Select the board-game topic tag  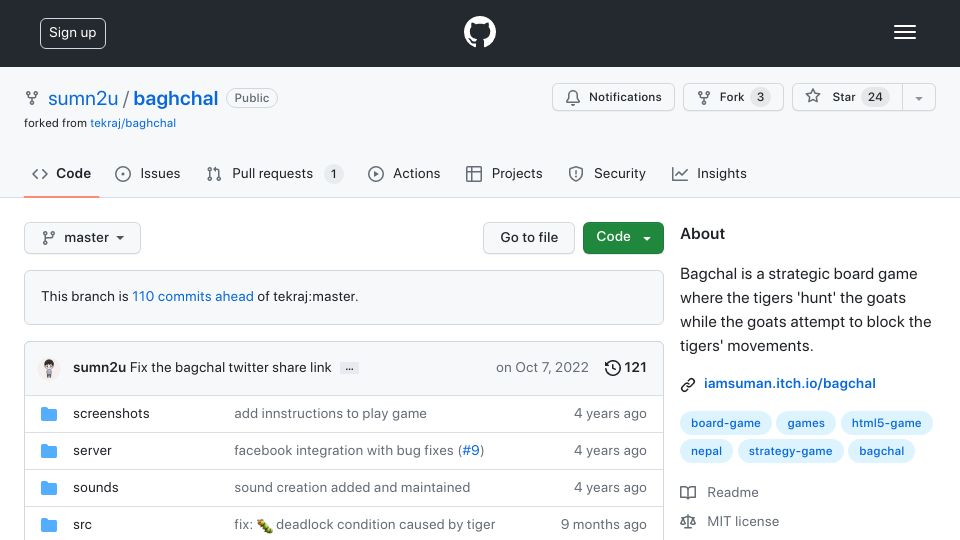[x=726, y=423]
